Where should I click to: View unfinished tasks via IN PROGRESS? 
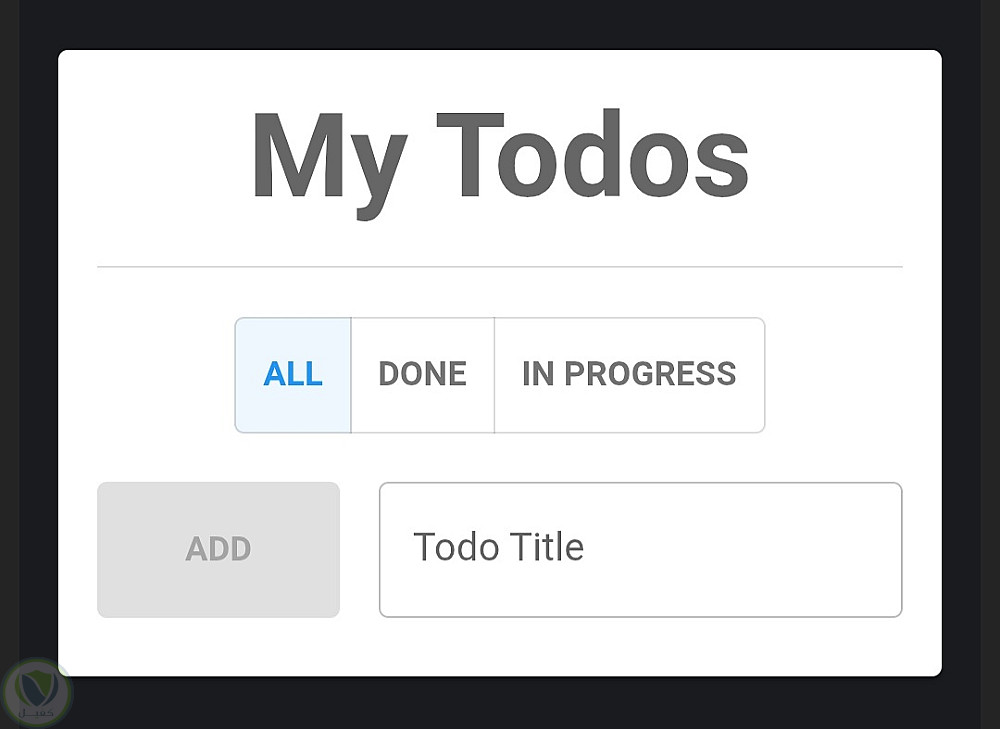pyautogui.click(x=629, y=375)
